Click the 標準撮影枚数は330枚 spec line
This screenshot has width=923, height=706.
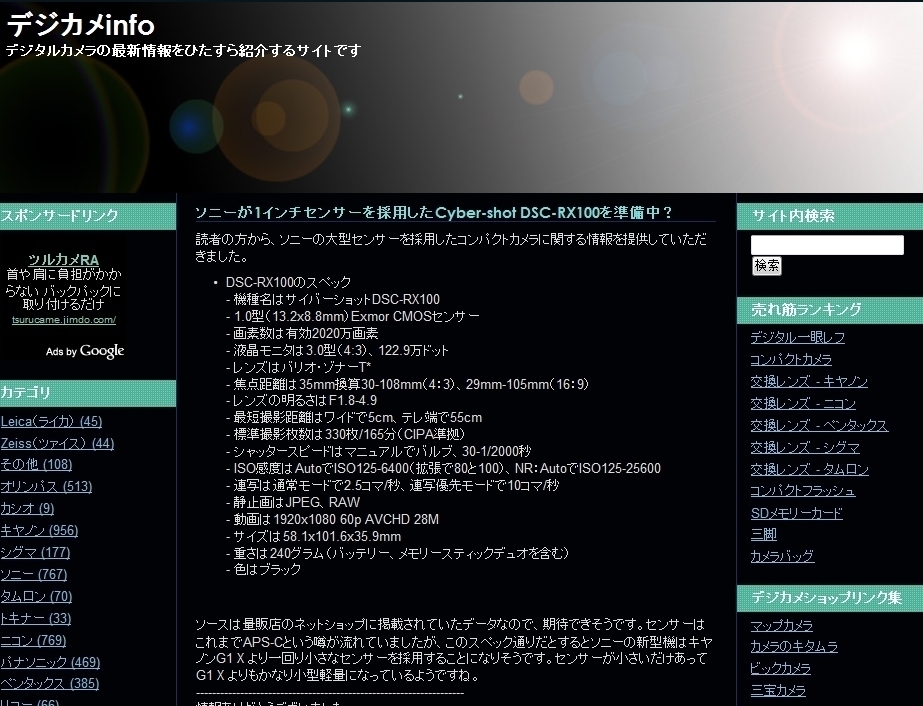[345, 435]
